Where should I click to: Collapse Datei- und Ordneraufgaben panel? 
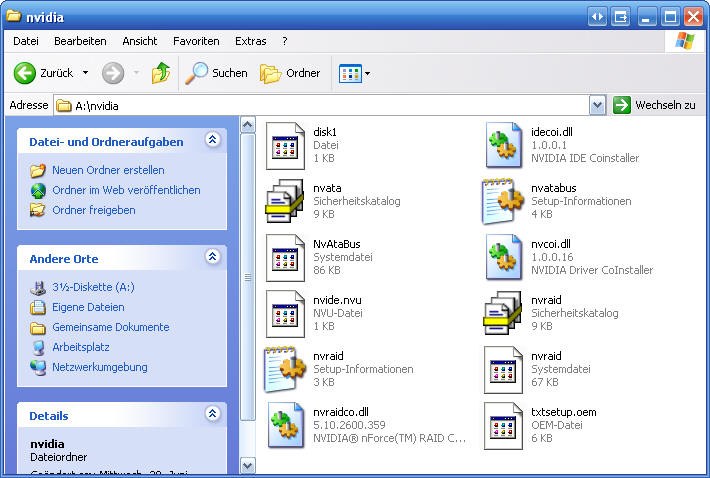[213, 139]
